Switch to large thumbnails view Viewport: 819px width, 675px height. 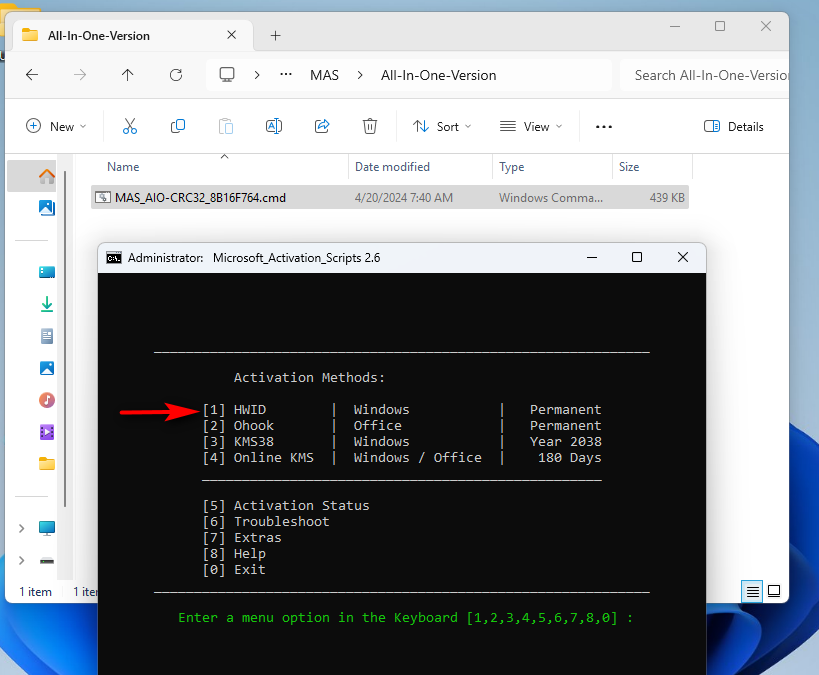[774, 591]
